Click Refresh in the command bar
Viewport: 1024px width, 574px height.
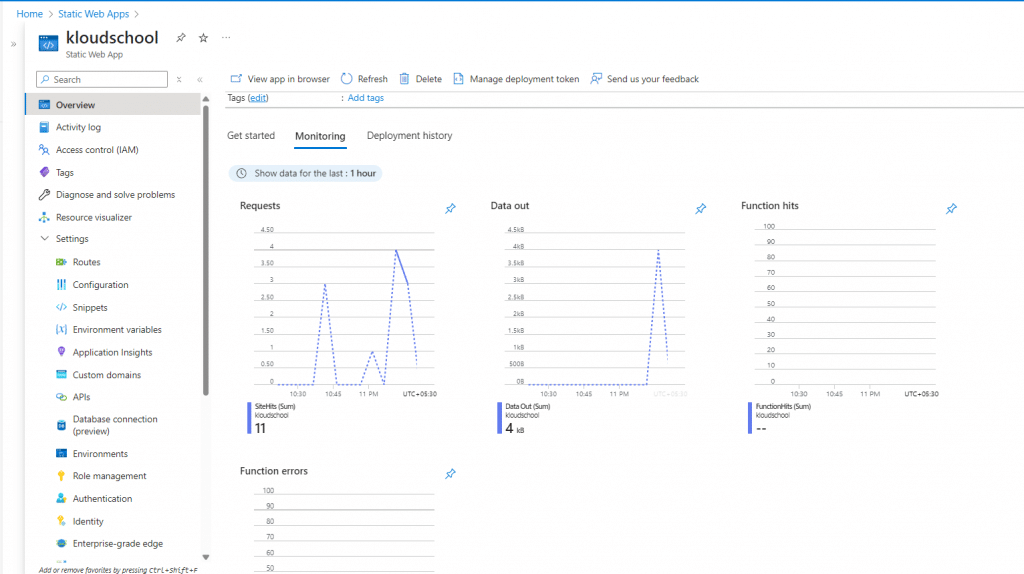coord(364,79)
